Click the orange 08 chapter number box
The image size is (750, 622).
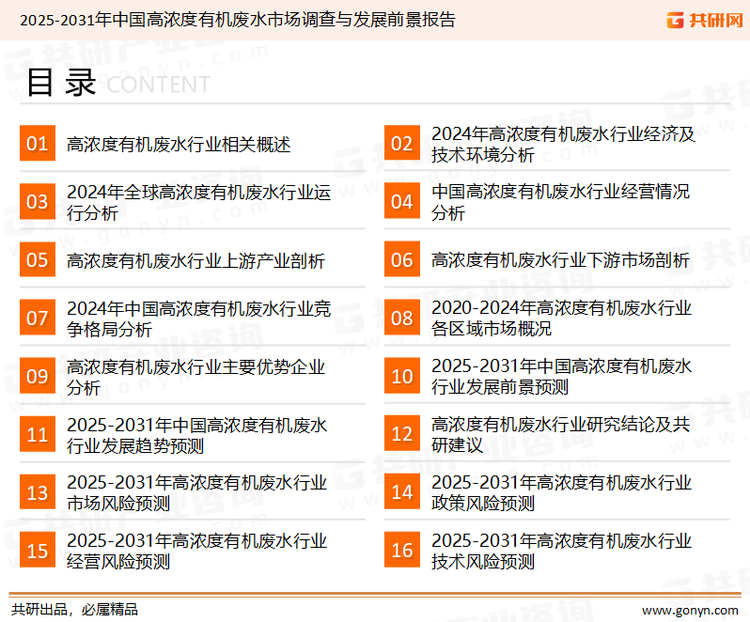tap(402, 318)
